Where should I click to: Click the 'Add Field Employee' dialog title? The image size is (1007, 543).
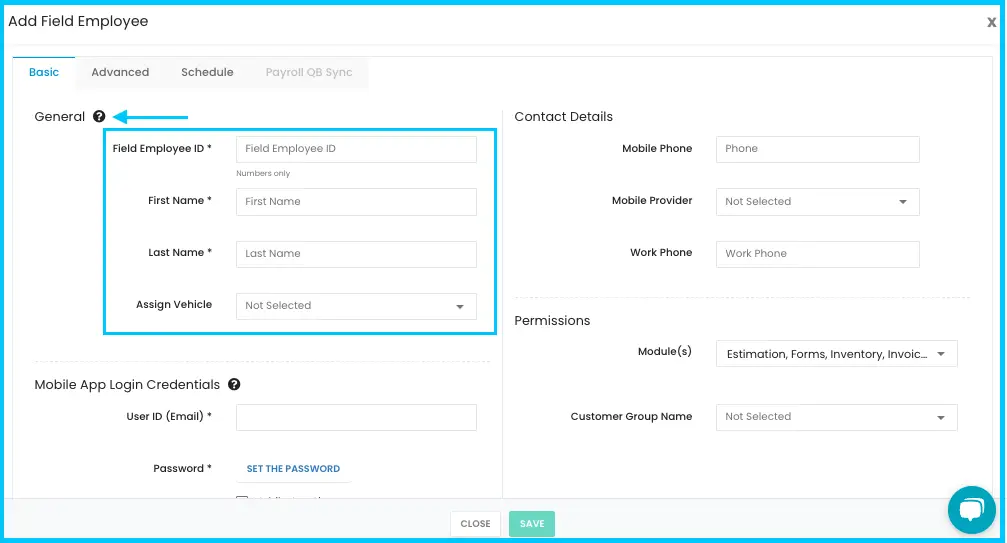(x=78, y=21)
